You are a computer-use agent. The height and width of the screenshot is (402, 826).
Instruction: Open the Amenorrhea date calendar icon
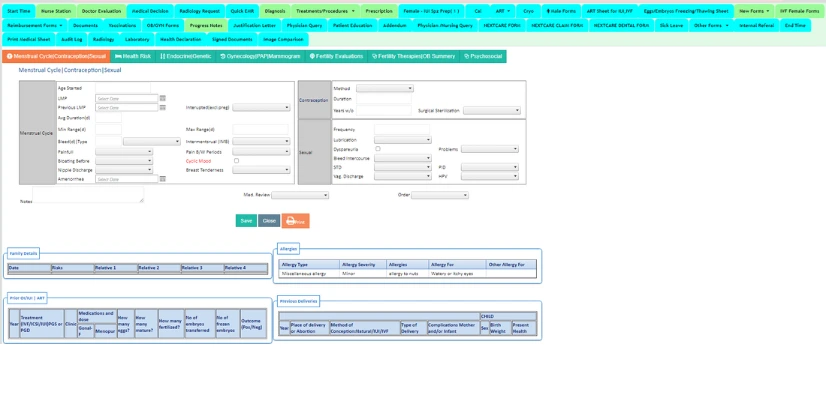163,179
